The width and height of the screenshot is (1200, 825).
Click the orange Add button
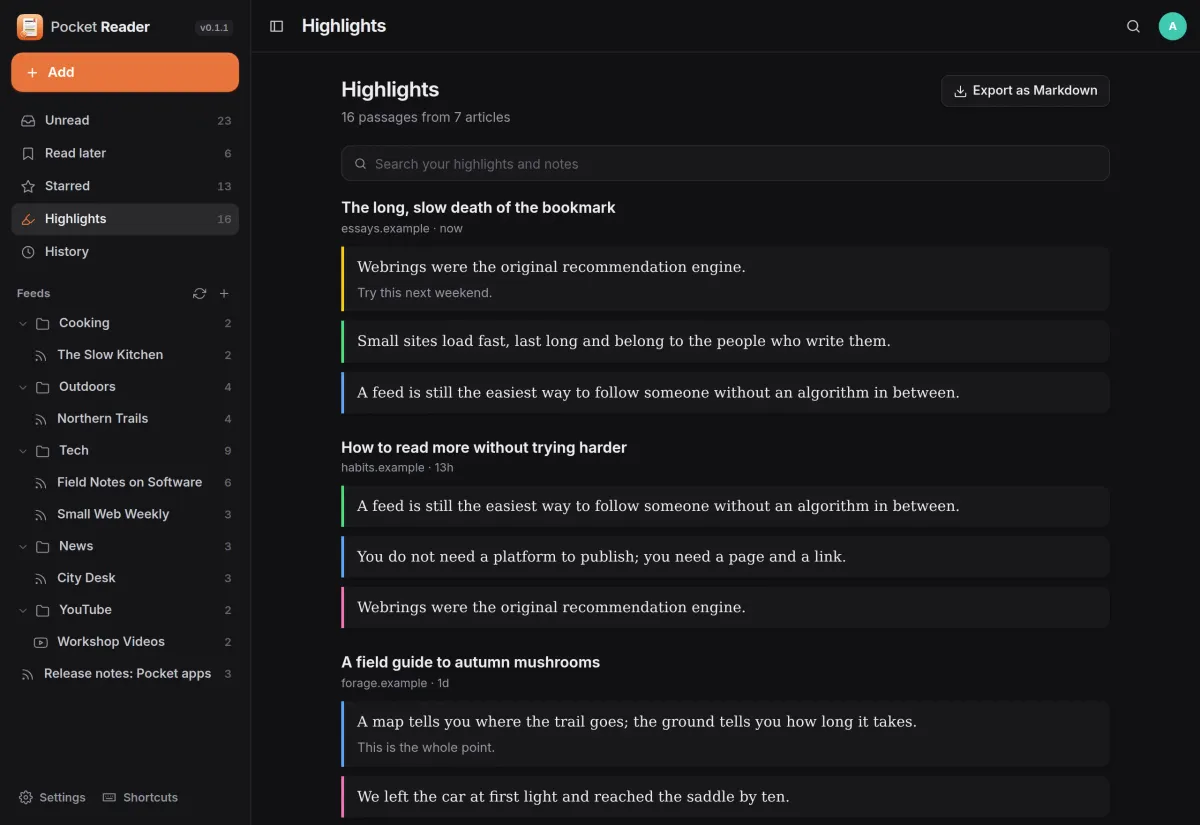pyautogui.click(x=125, y=72)
